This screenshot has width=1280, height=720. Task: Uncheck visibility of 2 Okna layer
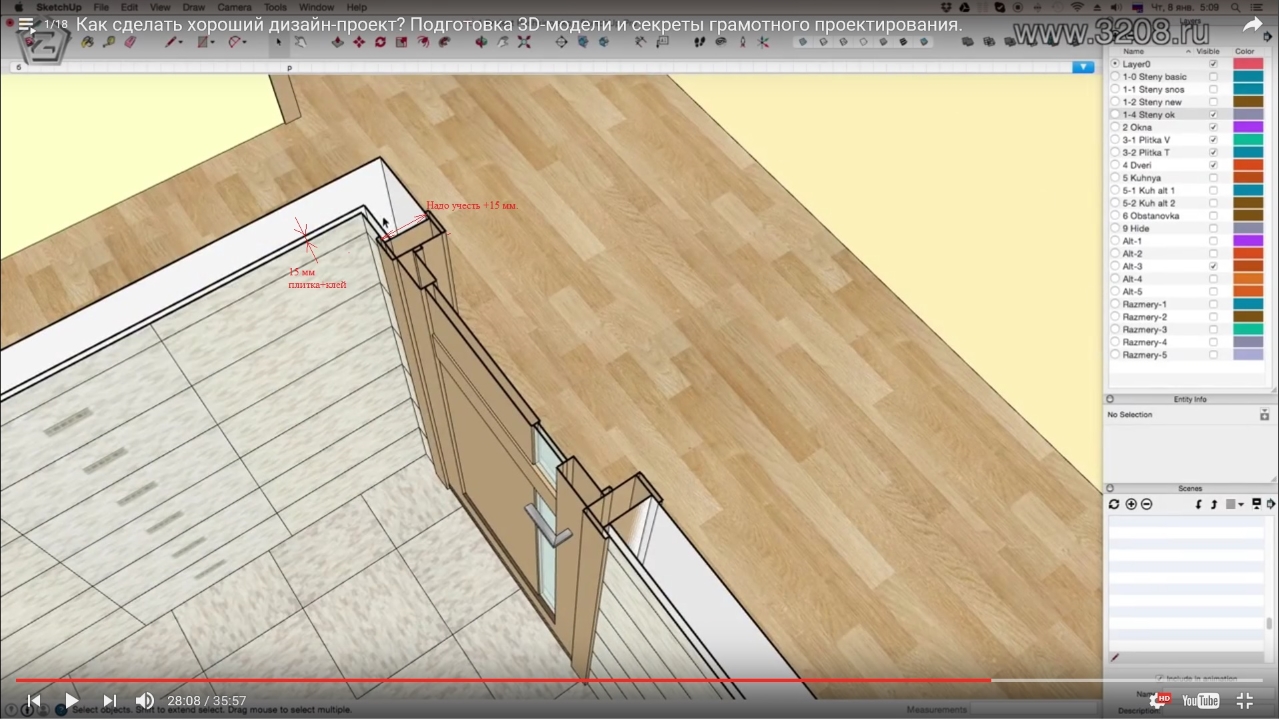pyautogui.click(x=1214, y=127)
